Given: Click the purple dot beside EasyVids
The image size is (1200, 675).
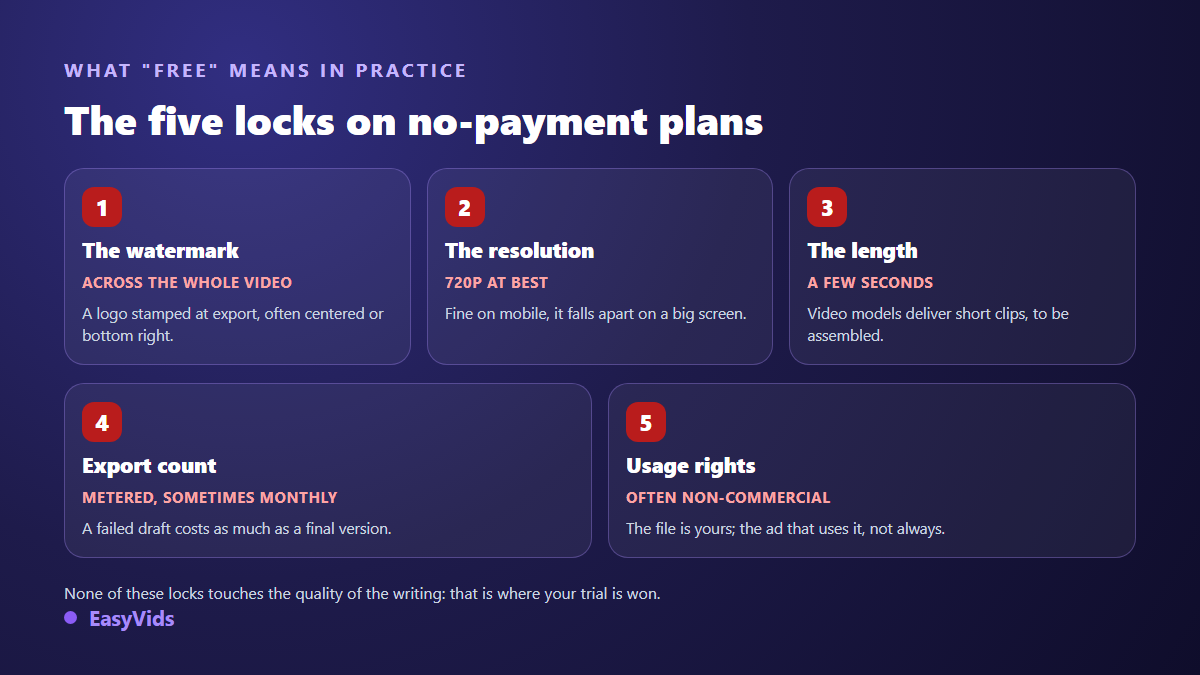Looking at the screenshot, I should (x=71, y=618).
